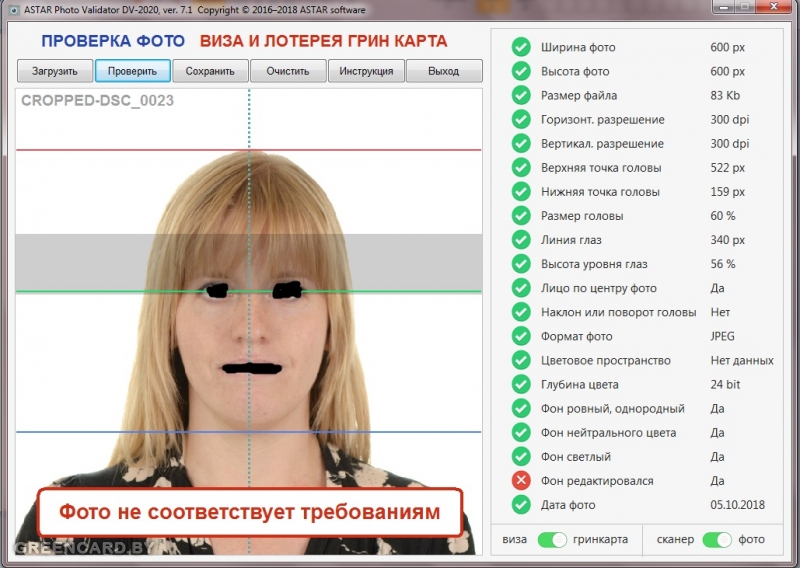Screen dimensions: 800x568
Task: Click the JPEG format value
Action: click(722, 336)
